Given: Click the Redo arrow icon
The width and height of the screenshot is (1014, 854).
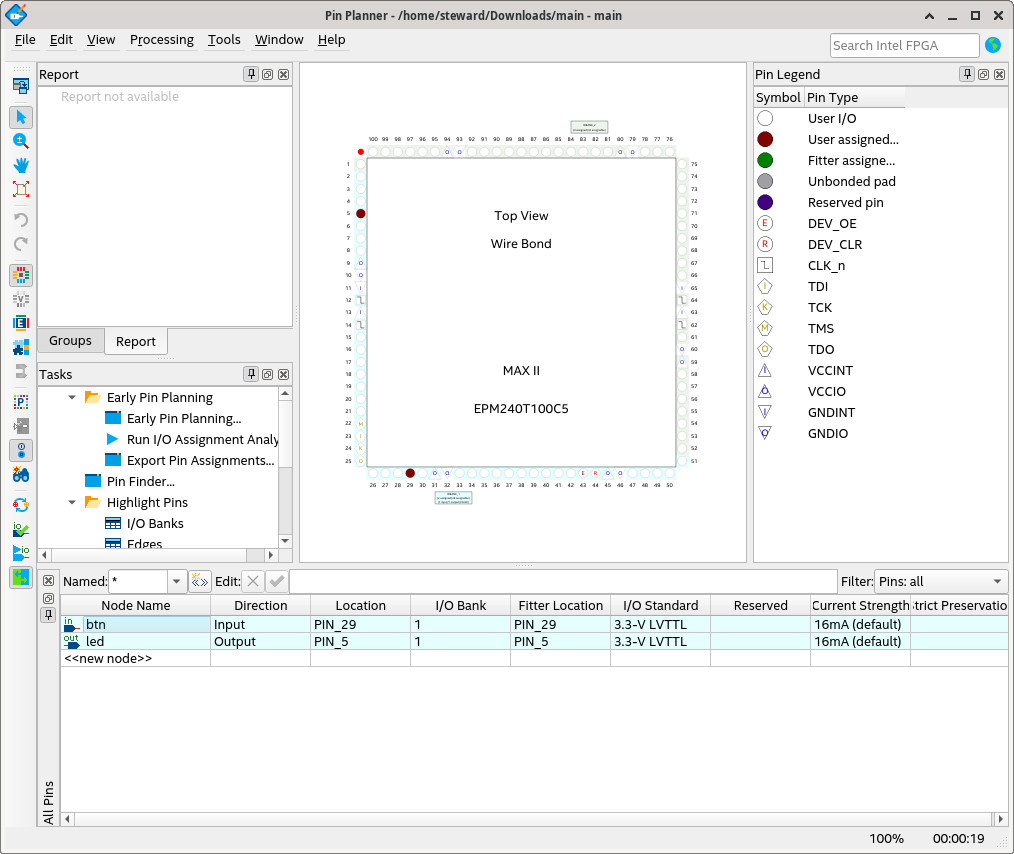Looking at the screenshot, I should tap(21, 244).
